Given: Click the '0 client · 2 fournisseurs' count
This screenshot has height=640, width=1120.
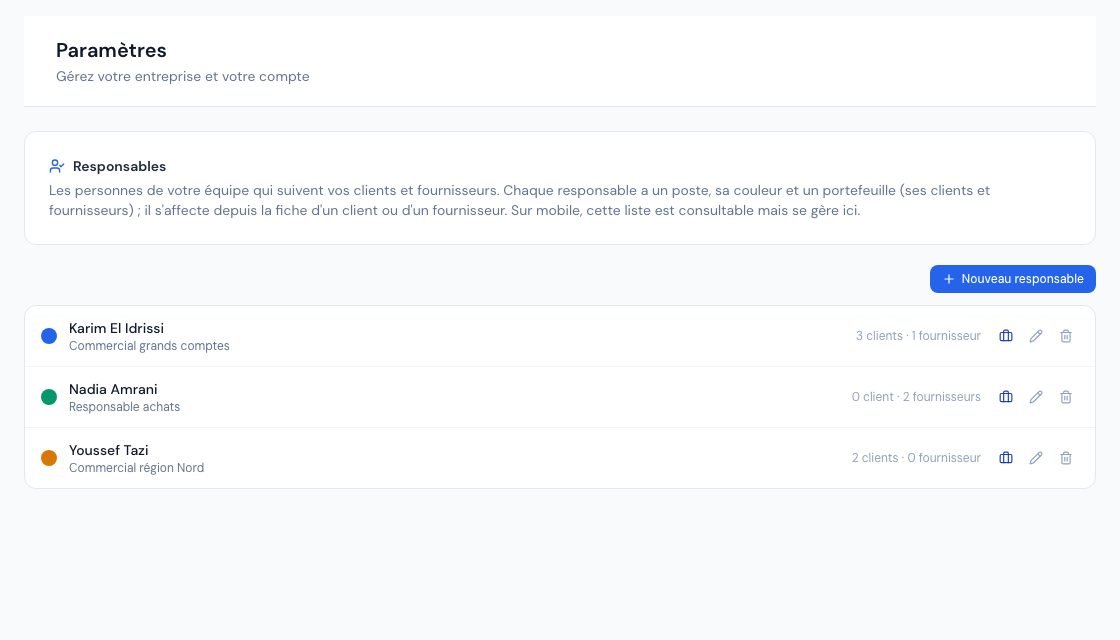Looking at the screenshot, I should (x=916, y=397).
